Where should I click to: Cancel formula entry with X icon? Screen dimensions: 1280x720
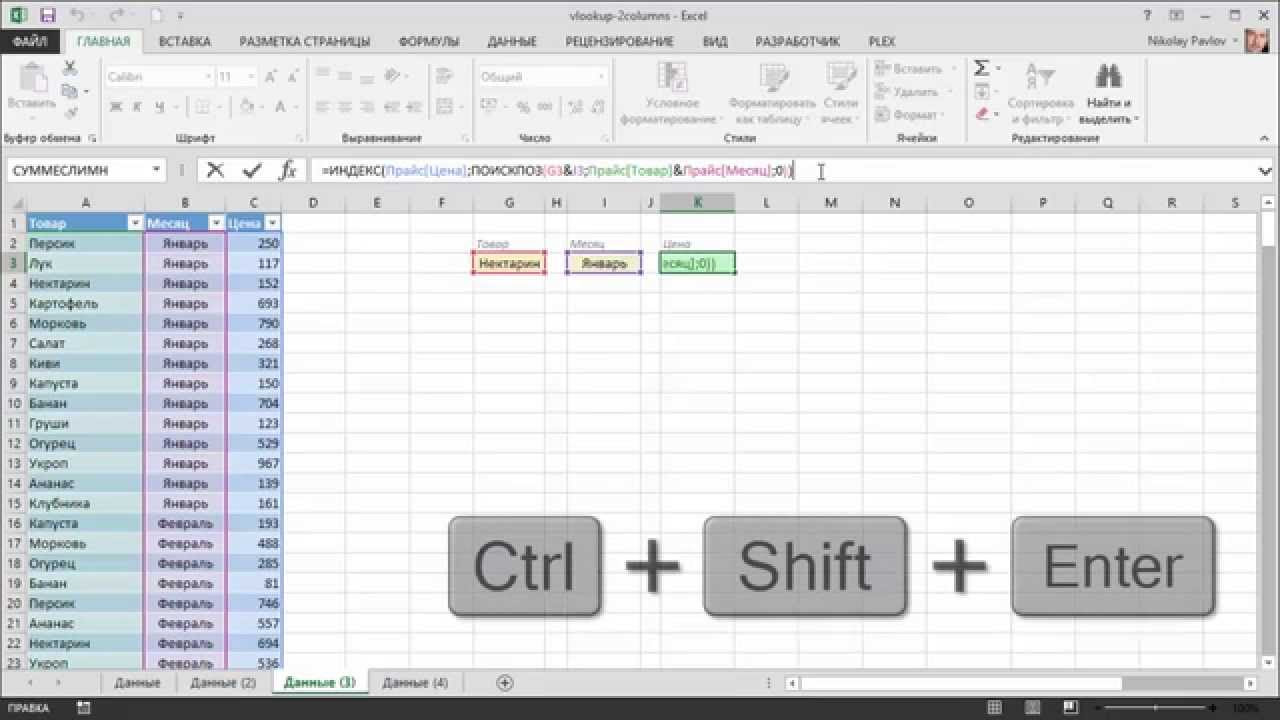pyautogui.click(x=215, y=170)
